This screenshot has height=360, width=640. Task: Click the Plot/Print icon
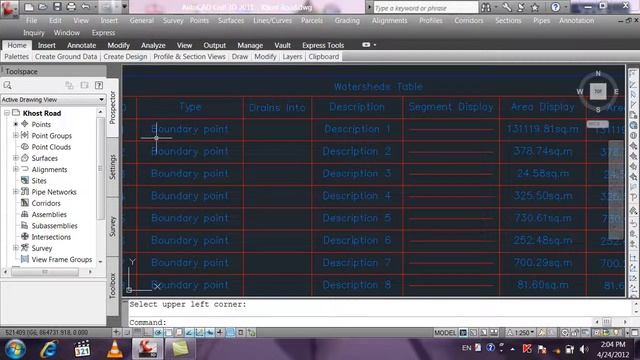[71, 7]
